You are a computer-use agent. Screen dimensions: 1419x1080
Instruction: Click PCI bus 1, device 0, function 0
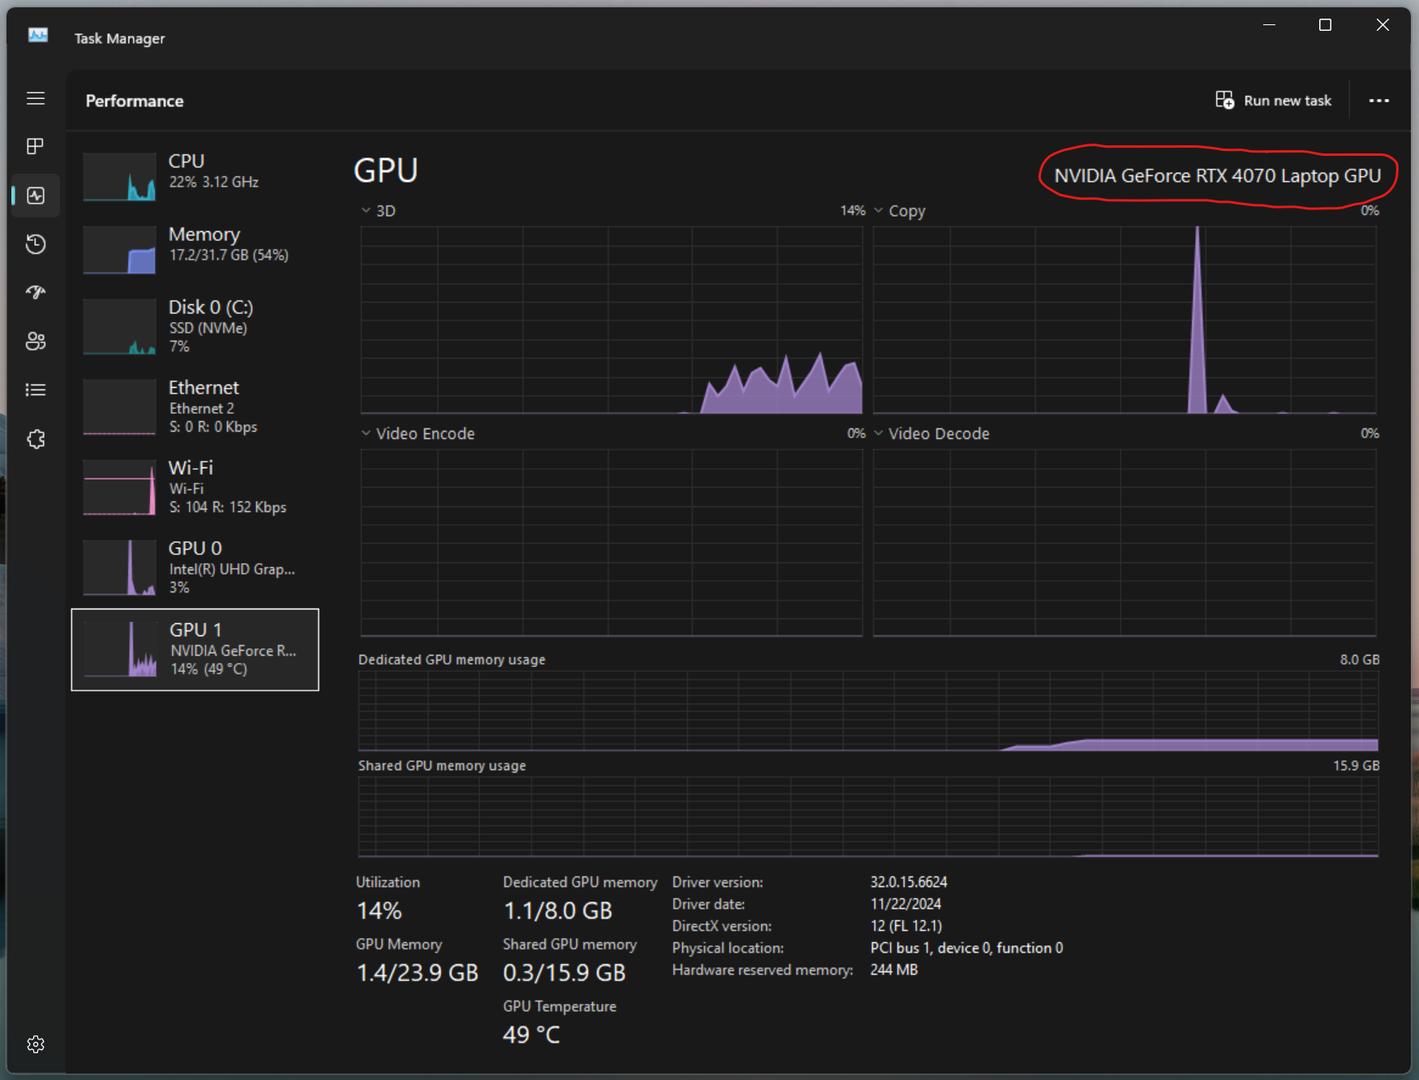[x=966, y=948]
